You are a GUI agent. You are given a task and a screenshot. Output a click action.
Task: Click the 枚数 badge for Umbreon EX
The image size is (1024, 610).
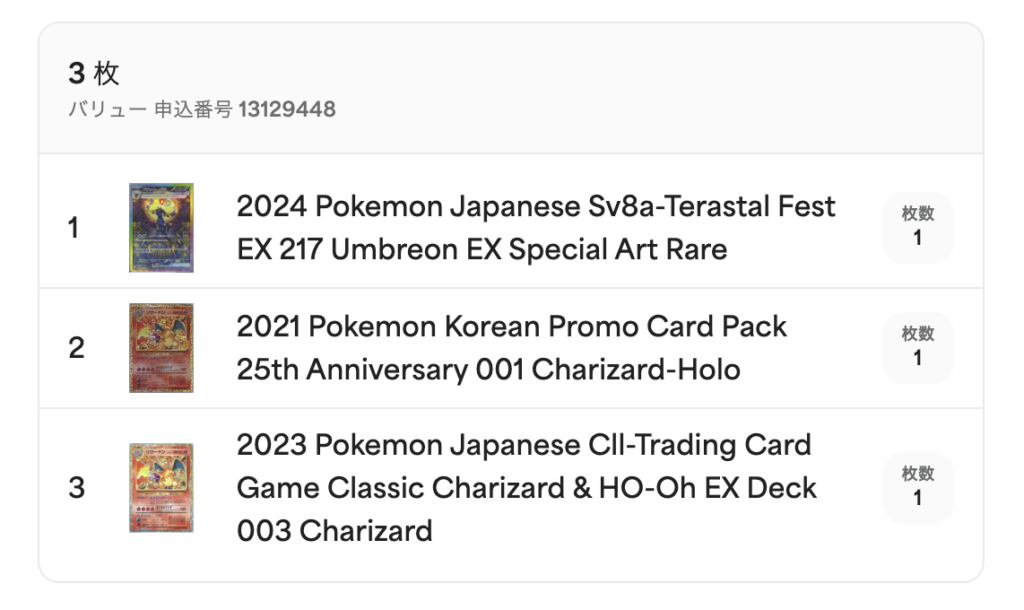coord(918,228)
